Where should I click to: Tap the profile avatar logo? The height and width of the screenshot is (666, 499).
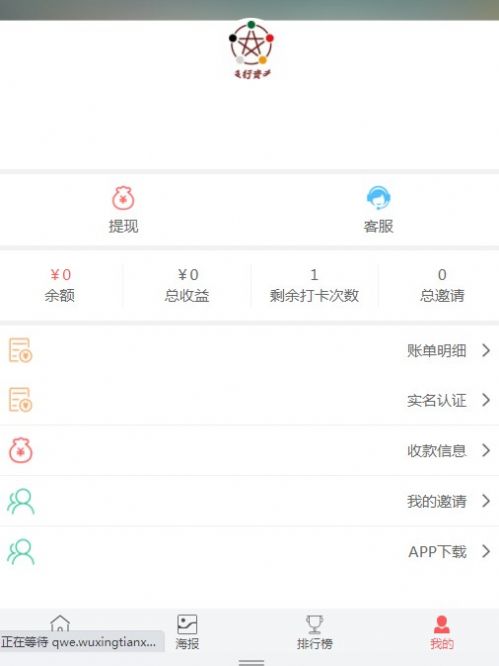(x=251, y=50)
